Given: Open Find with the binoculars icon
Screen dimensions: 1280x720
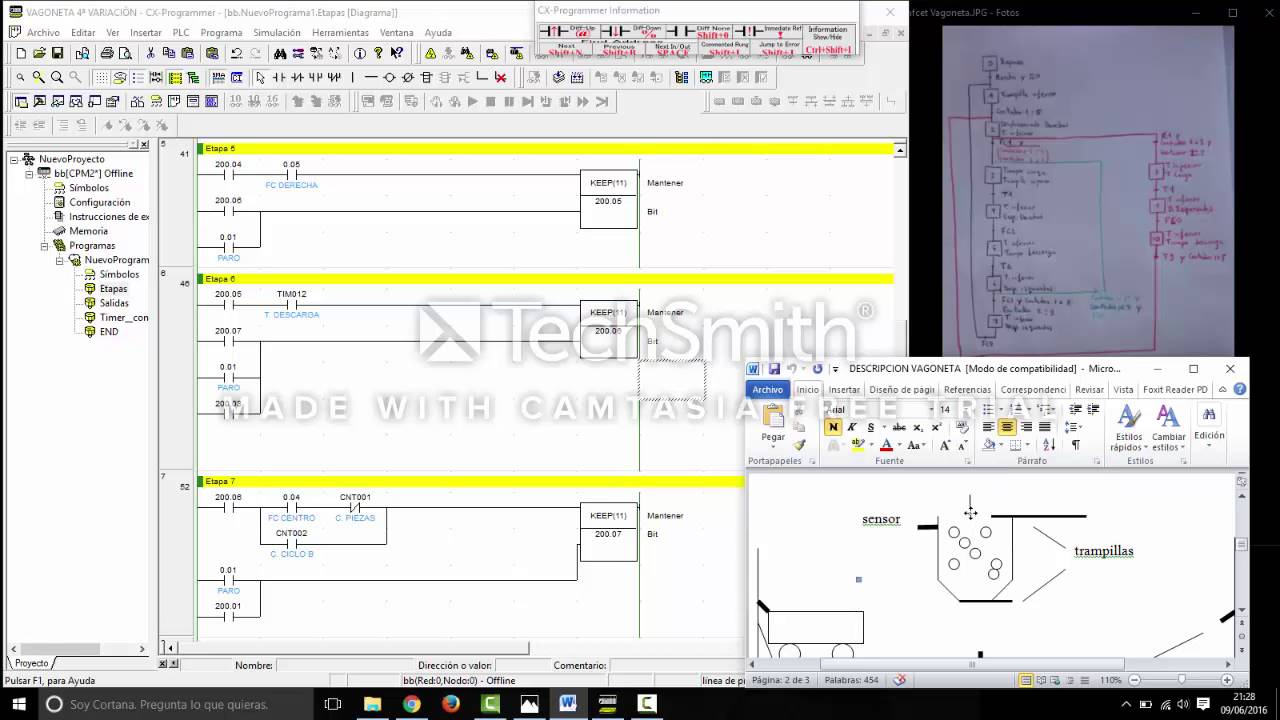Looking at the screenshot, I should pyautogui.click(x=280, y=53).
